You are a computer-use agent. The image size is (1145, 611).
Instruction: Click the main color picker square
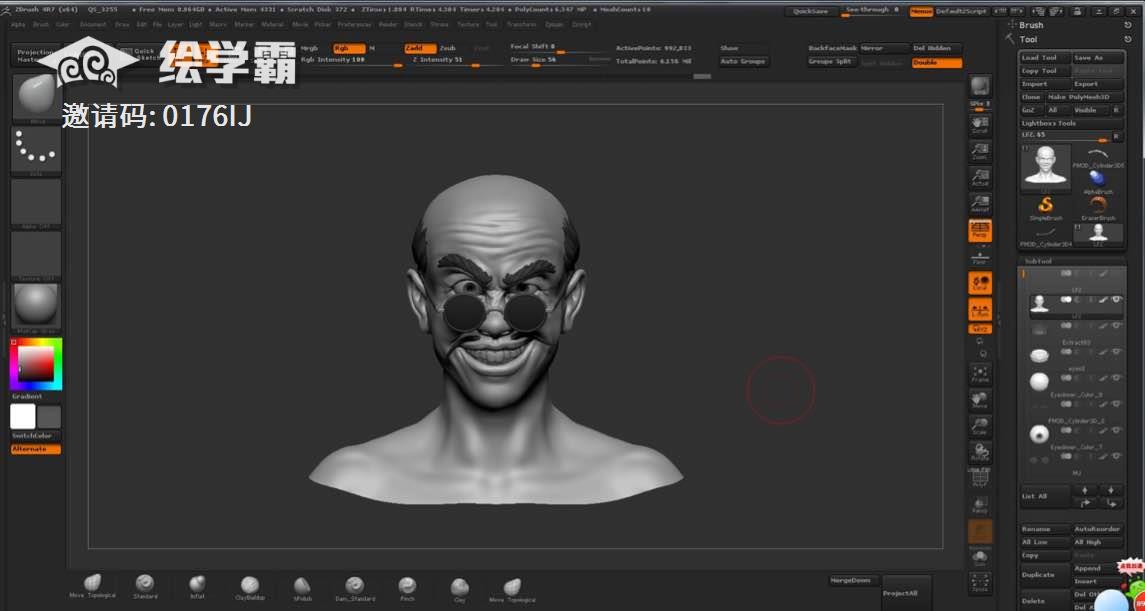tap(36, 364)
